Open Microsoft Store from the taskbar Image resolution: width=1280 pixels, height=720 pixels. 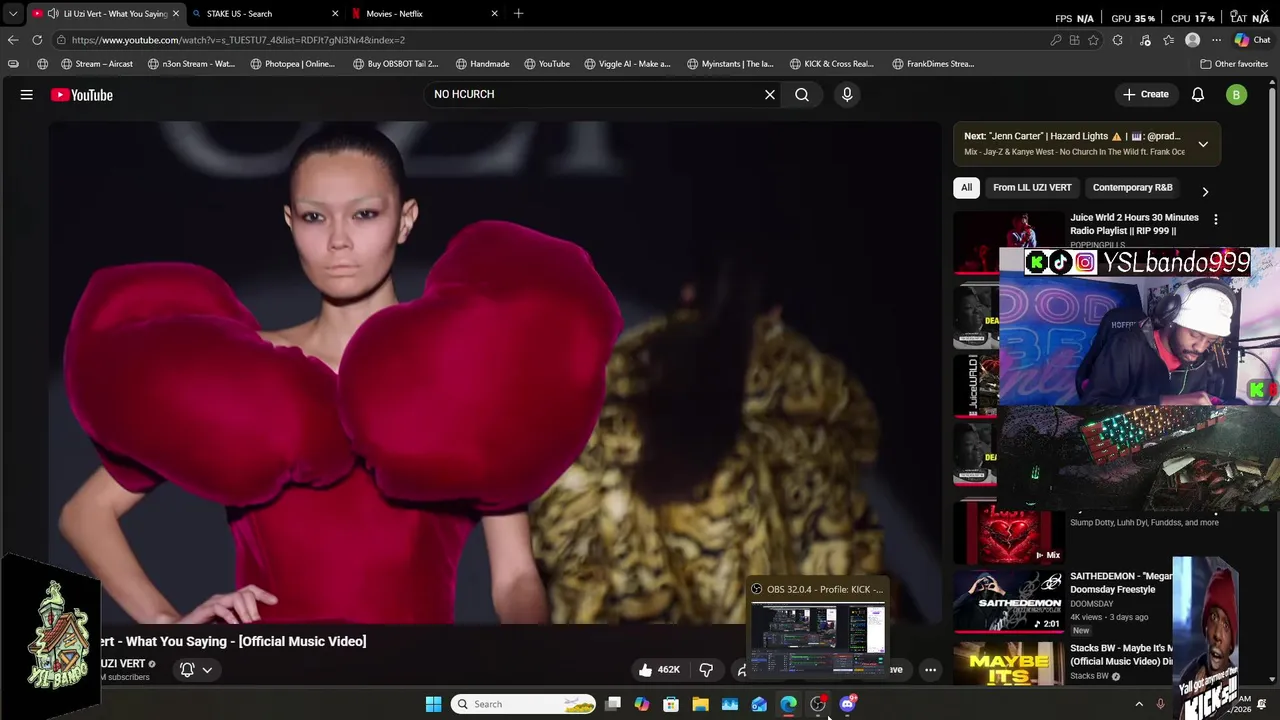pyautogui.click(x=671, y=704)
